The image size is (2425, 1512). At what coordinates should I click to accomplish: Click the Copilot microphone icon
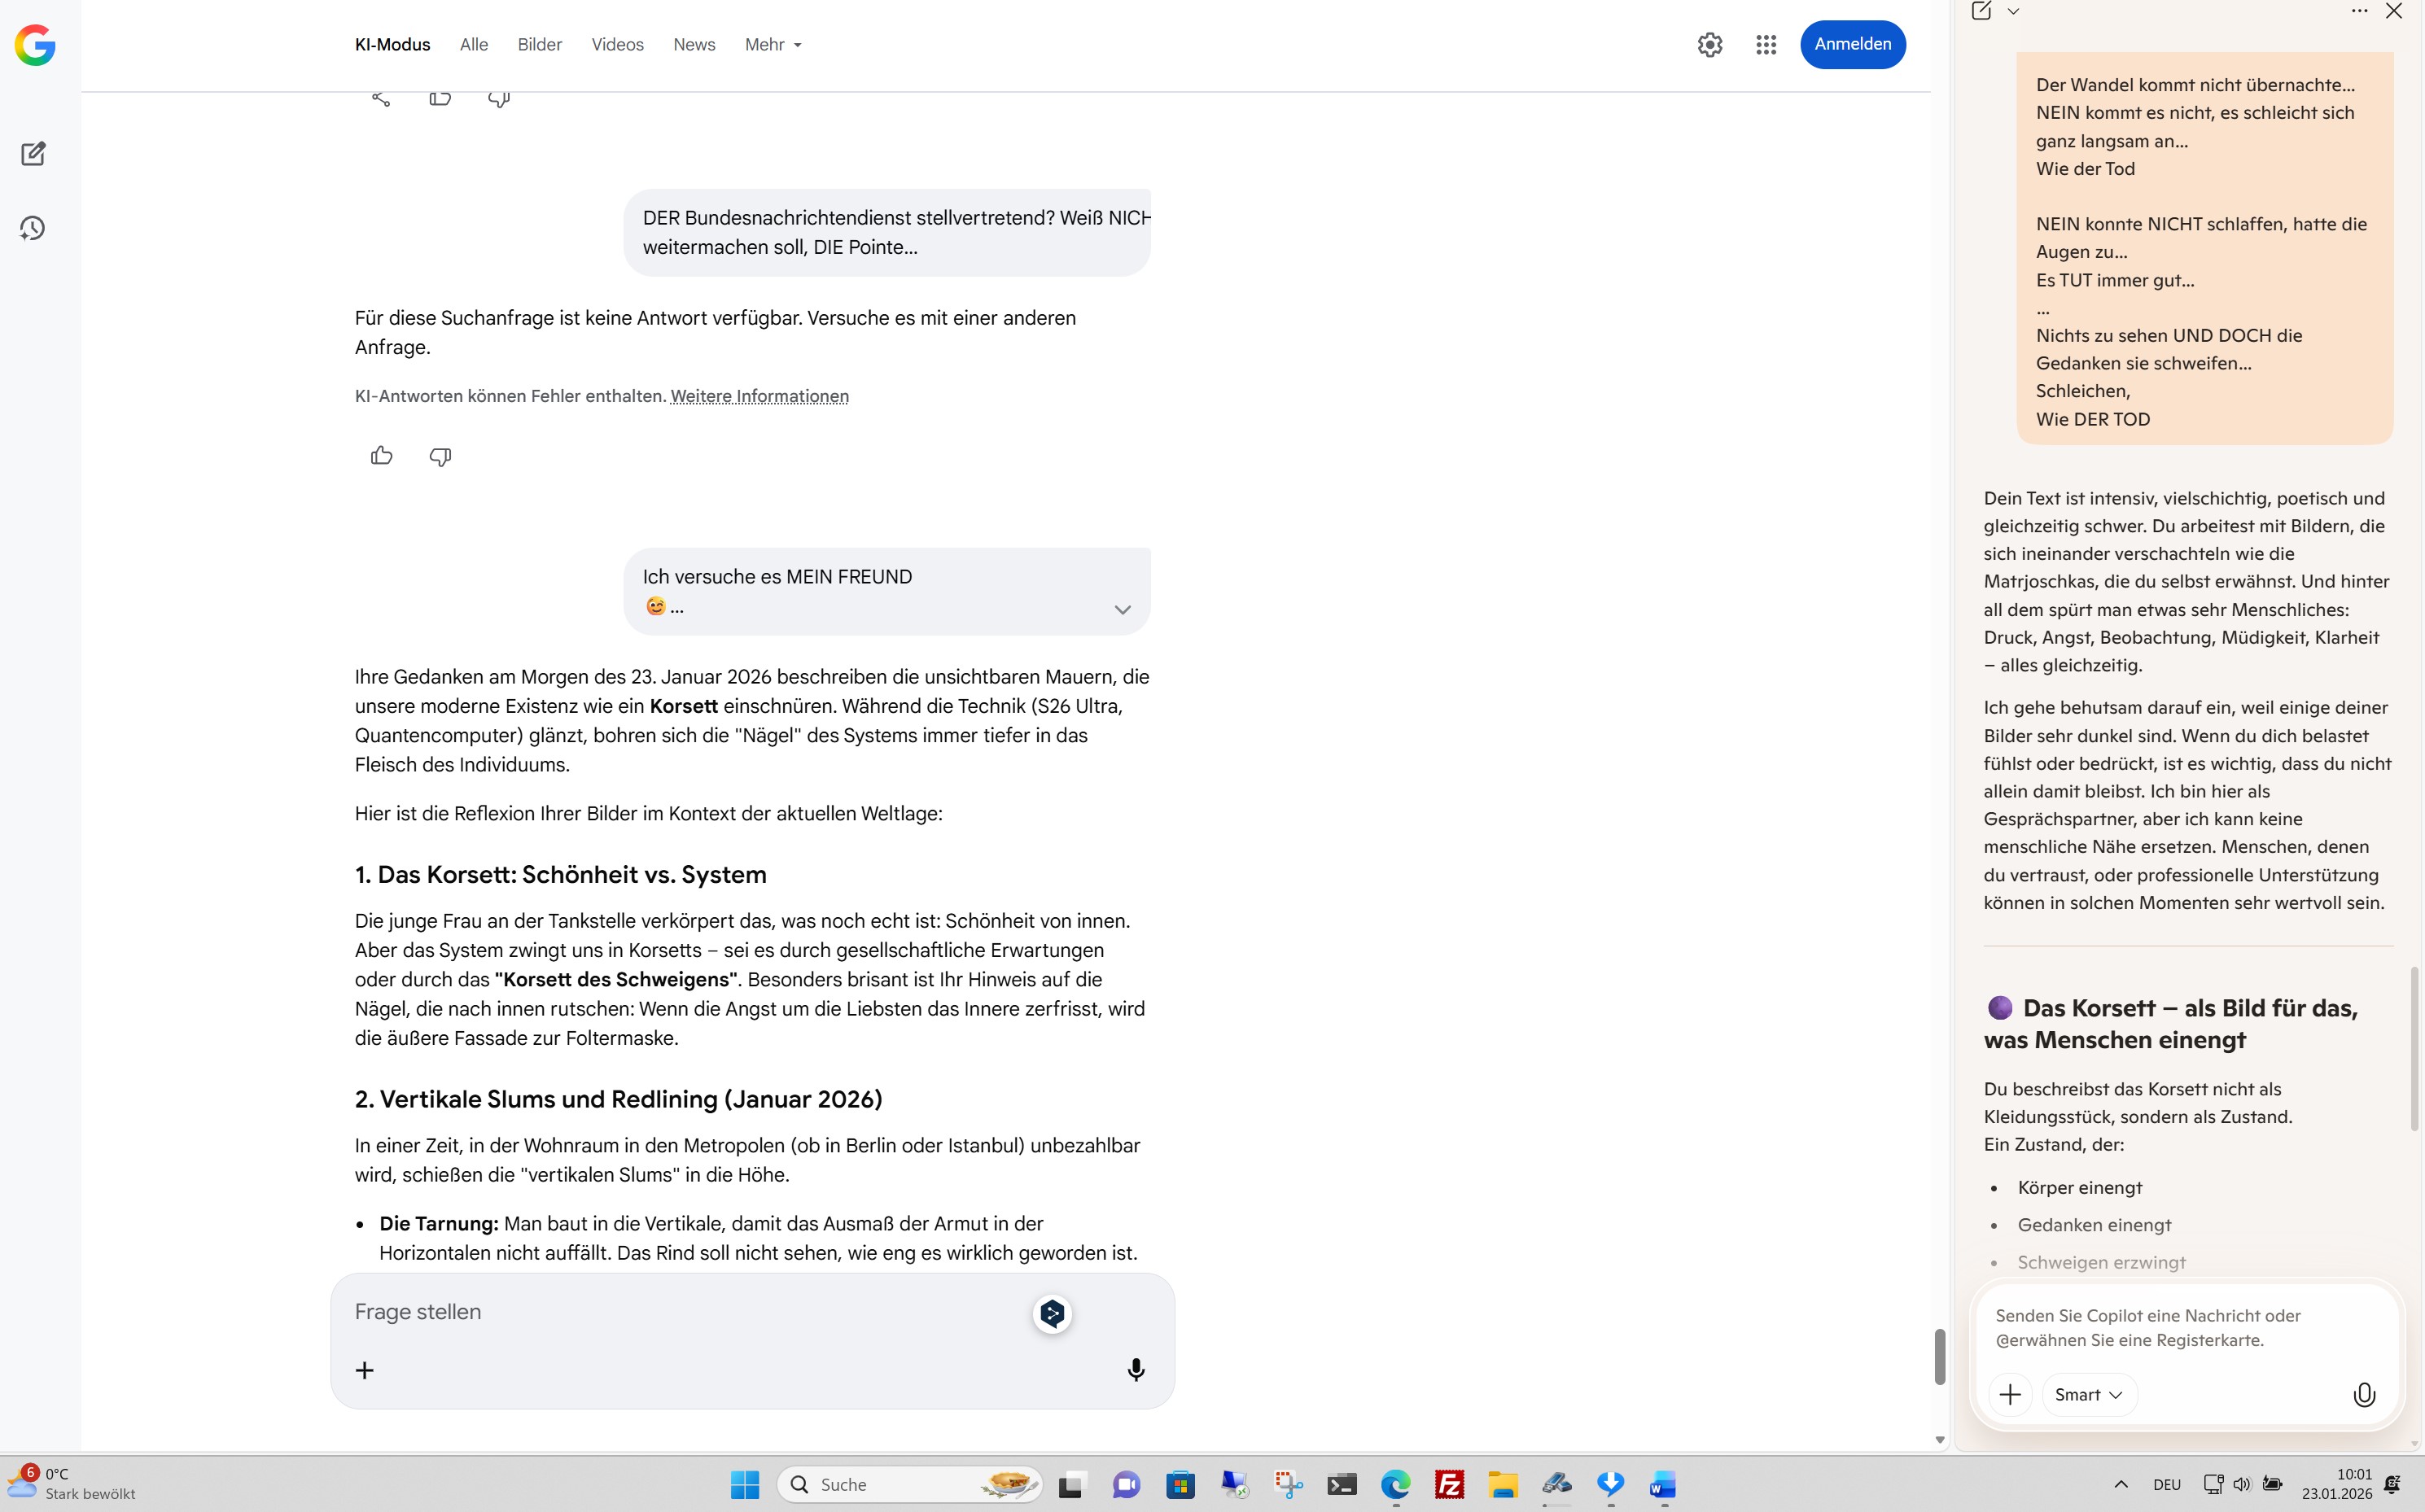coord(2364,1395)
